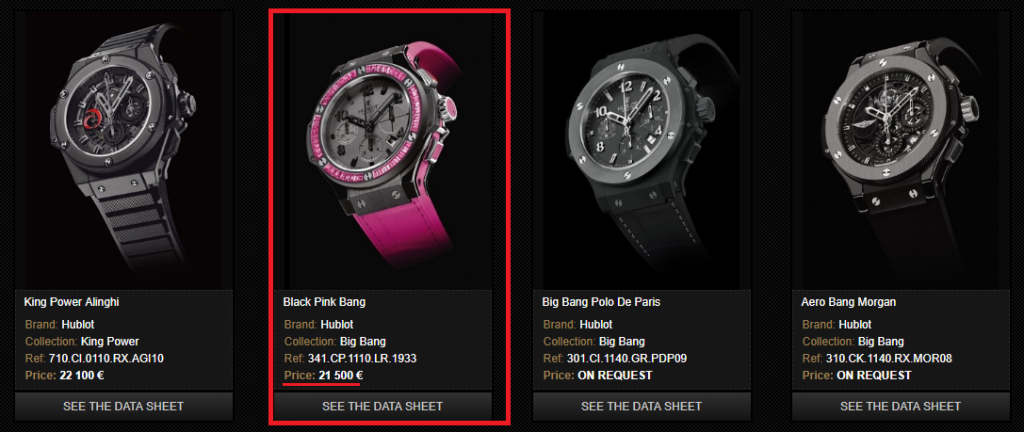1024x432 pixels.
Task: Click King Power collection name
Action: tap(110, 341)
